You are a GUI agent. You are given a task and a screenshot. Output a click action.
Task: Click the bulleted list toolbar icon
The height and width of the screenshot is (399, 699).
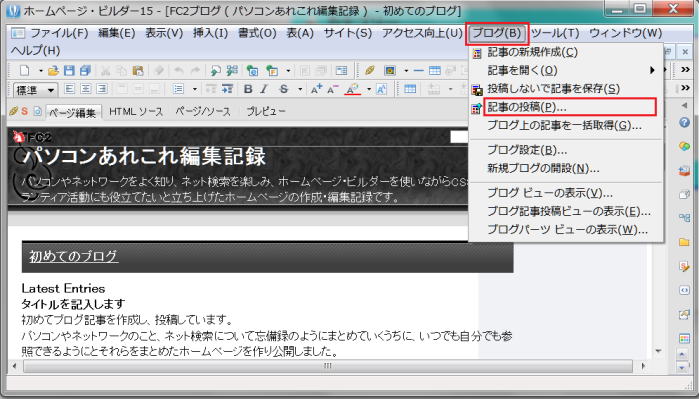[x=178, y=89]
